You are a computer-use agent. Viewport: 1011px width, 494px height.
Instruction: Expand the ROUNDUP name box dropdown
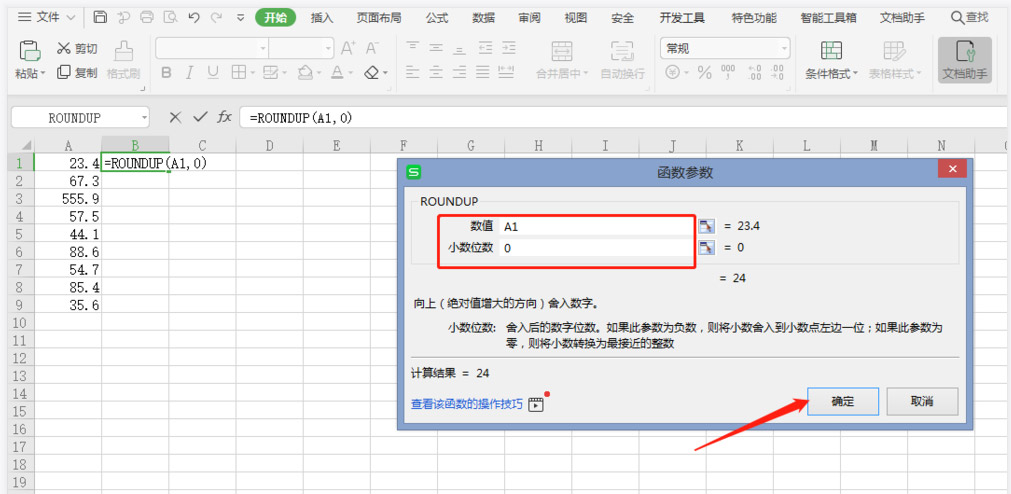pyautogui.click(x=144, y=118)
